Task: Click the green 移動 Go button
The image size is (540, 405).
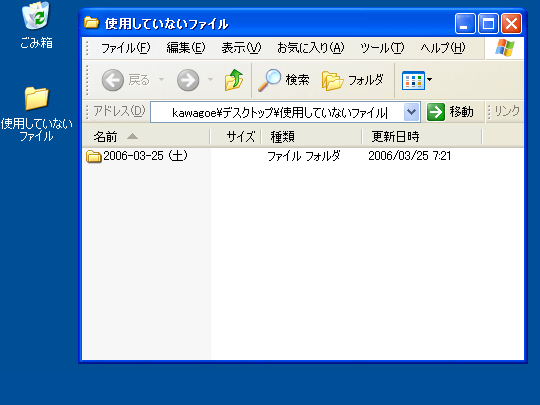Action: click(450, 112)
